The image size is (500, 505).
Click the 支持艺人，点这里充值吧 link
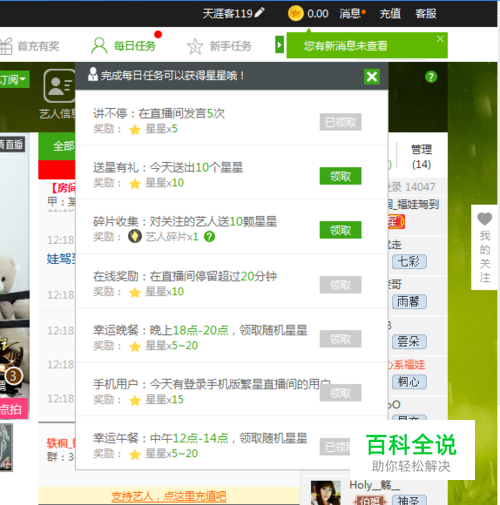(169, 496)
